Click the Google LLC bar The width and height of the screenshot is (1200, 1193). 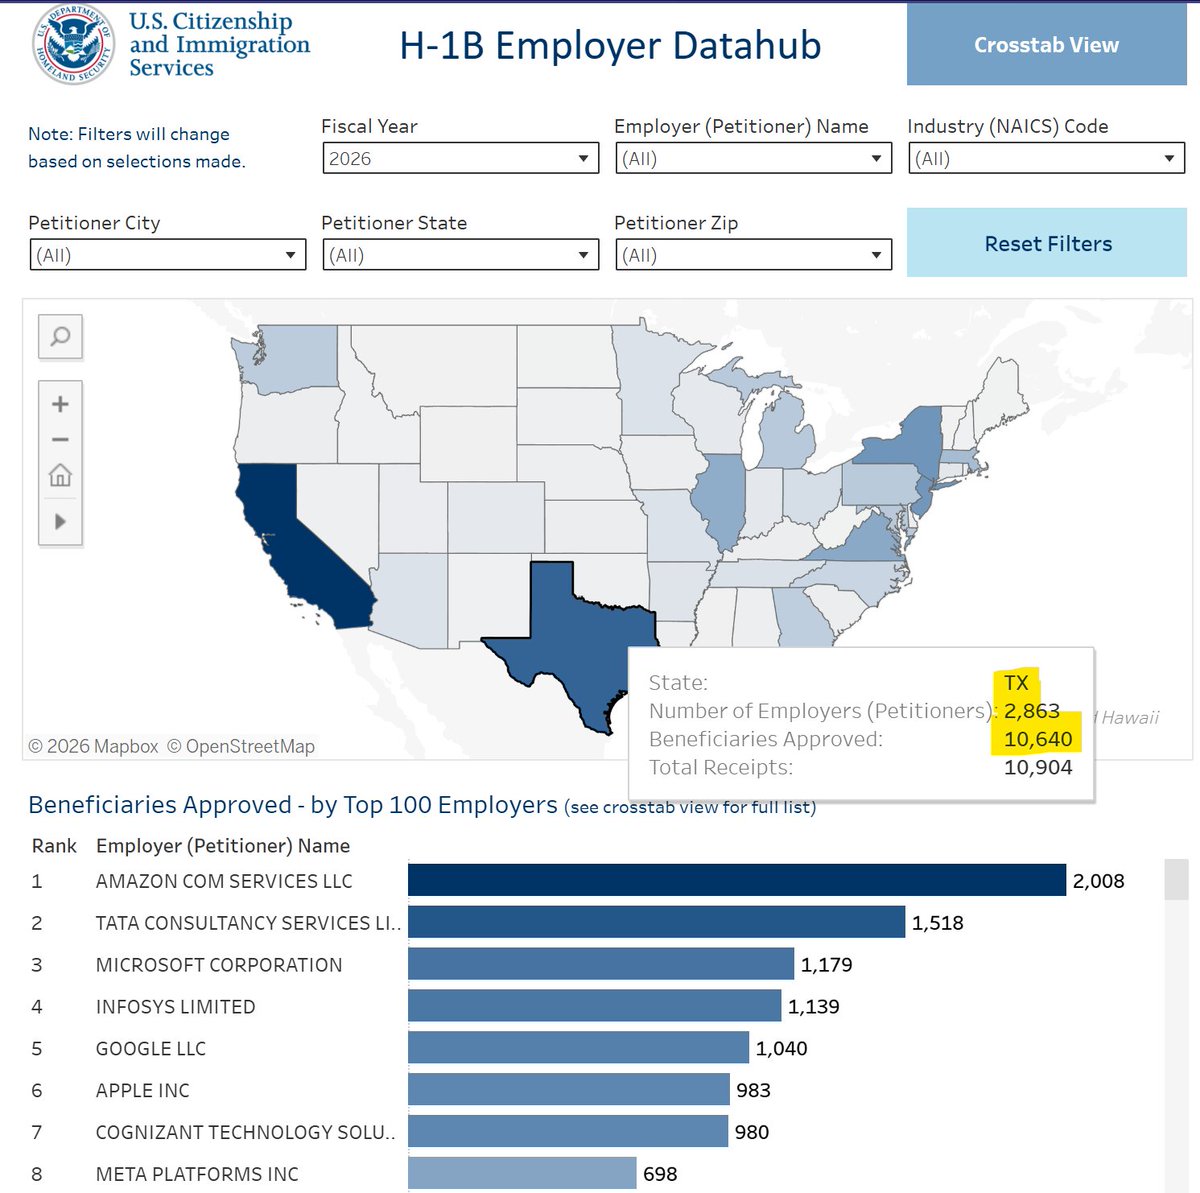tap(578, 1048)
